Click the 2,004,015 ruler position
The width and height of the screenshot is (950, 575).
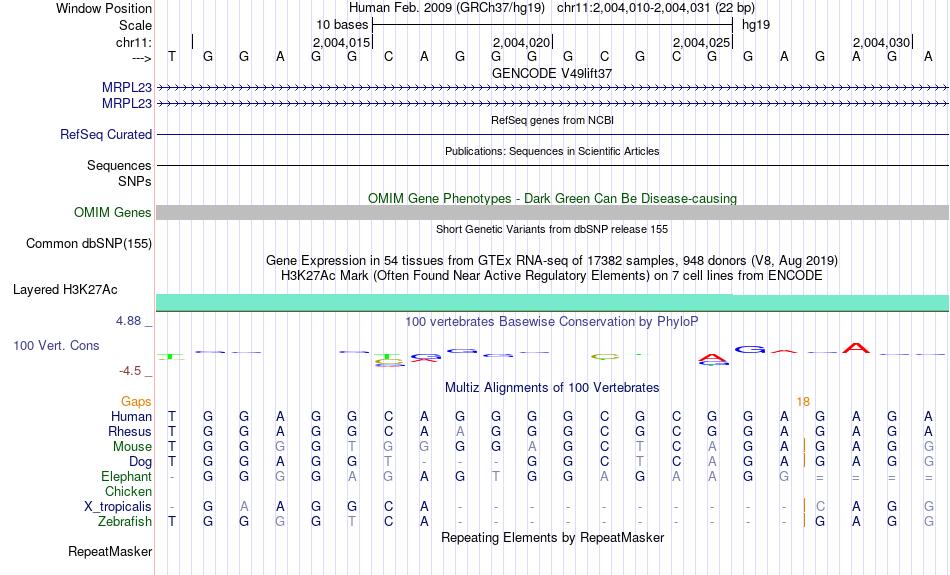click(341, 42)
